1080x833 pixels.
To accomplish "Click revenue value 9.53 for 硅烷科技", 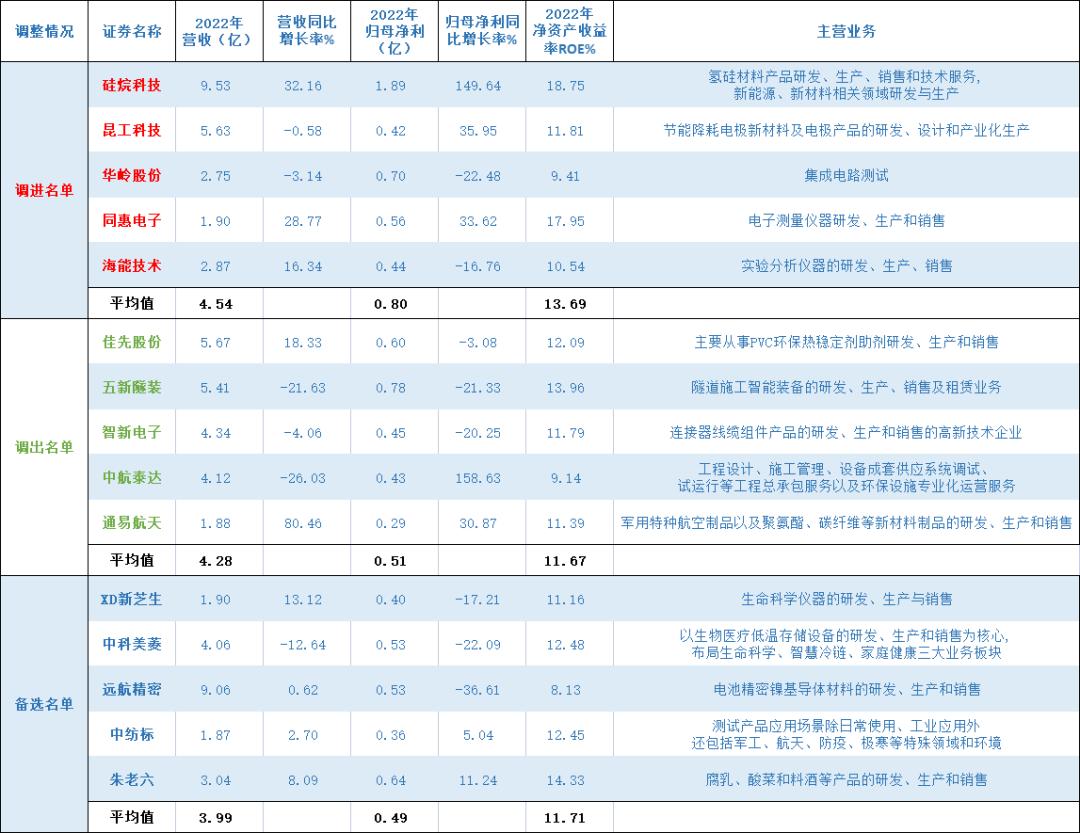I will tap(215, 86).
